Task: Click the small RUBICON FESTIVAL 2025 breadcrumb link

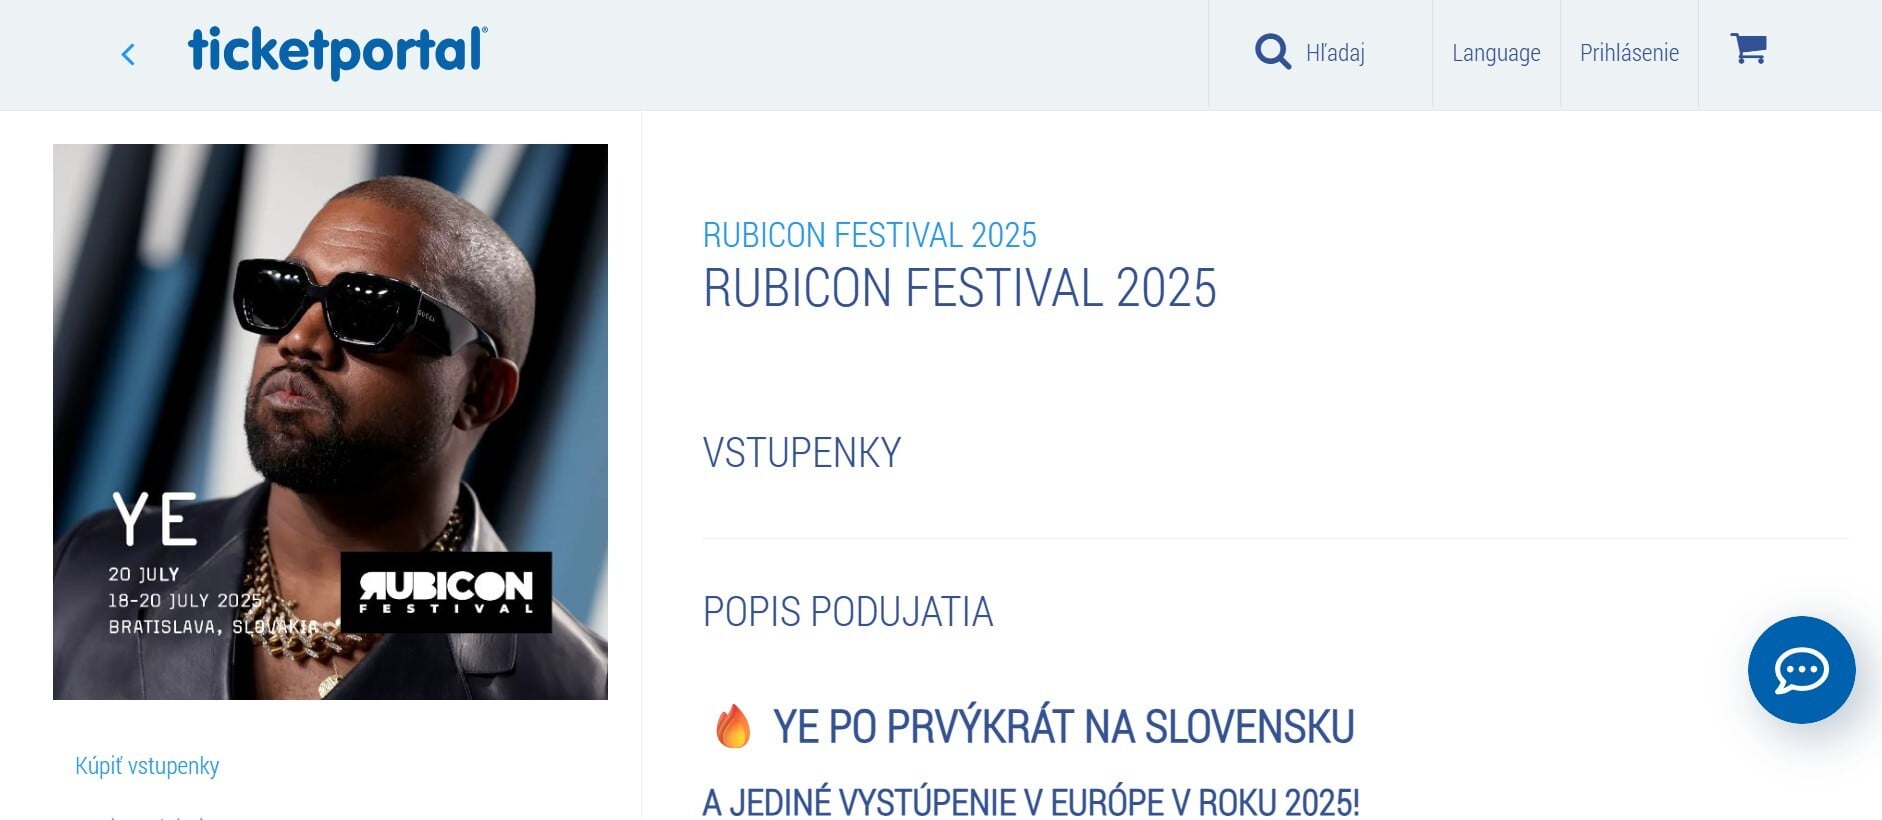Action: 869,235
